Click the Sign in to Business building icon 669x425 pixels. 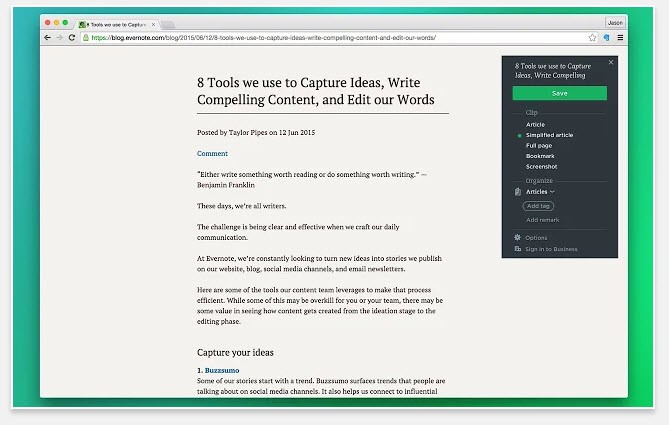[518, 249]
